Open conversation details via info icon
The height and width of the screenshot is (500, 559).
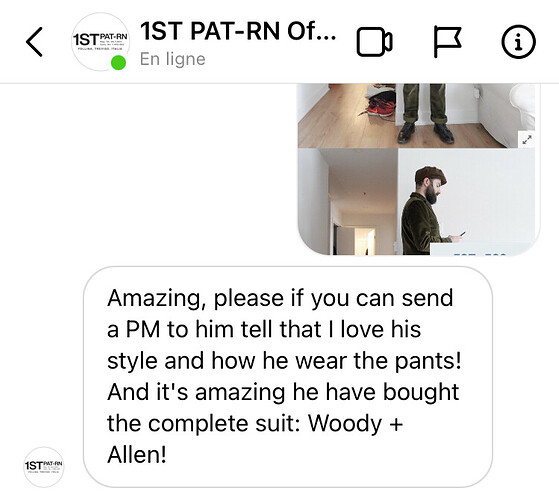[x=518, y=42]
